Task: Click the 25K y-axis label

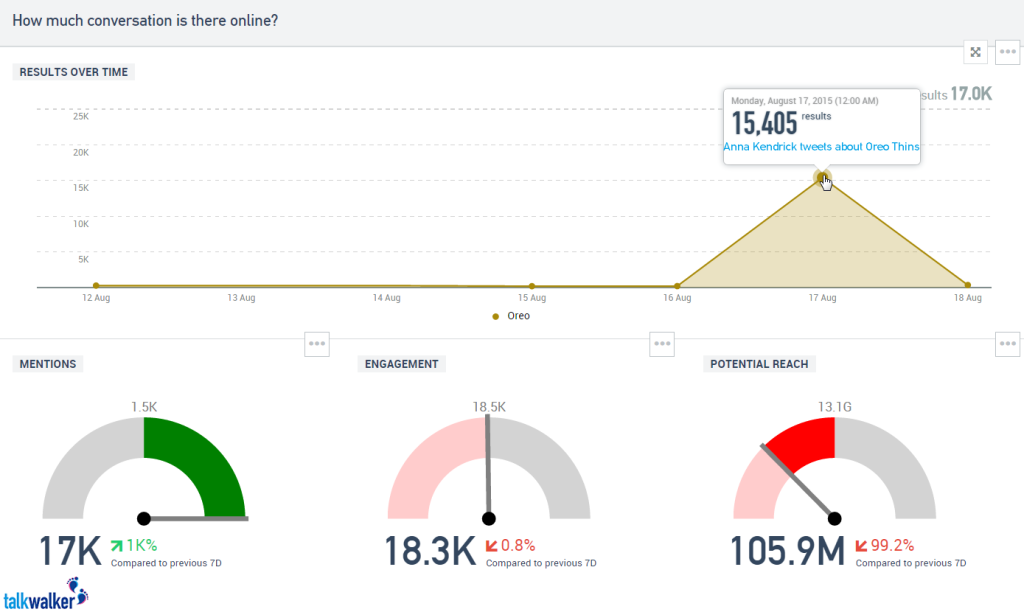Action: coord(81,116)
